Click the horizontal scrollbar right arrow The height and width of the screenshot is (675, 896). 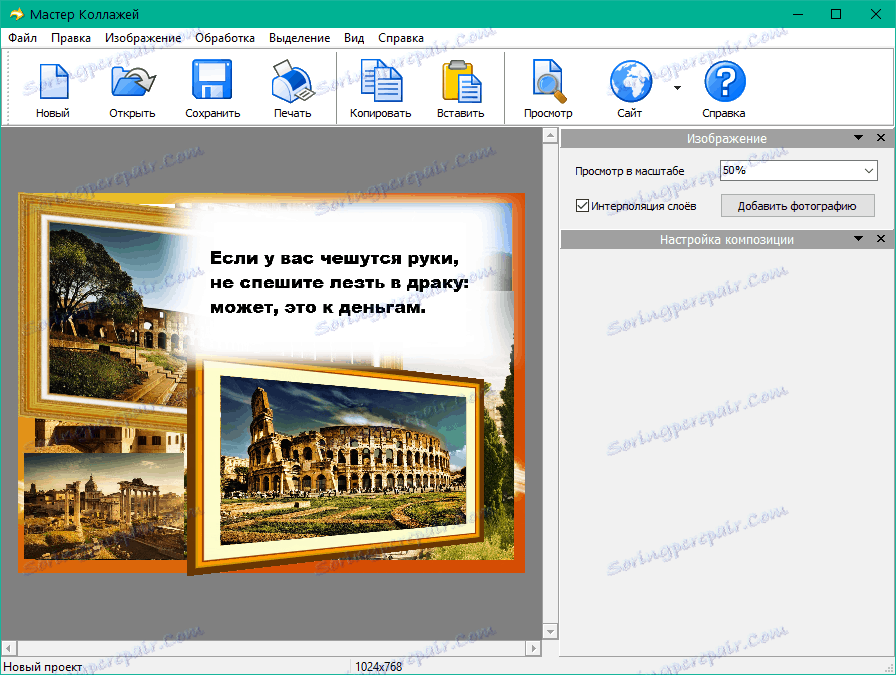click(533, 648)
